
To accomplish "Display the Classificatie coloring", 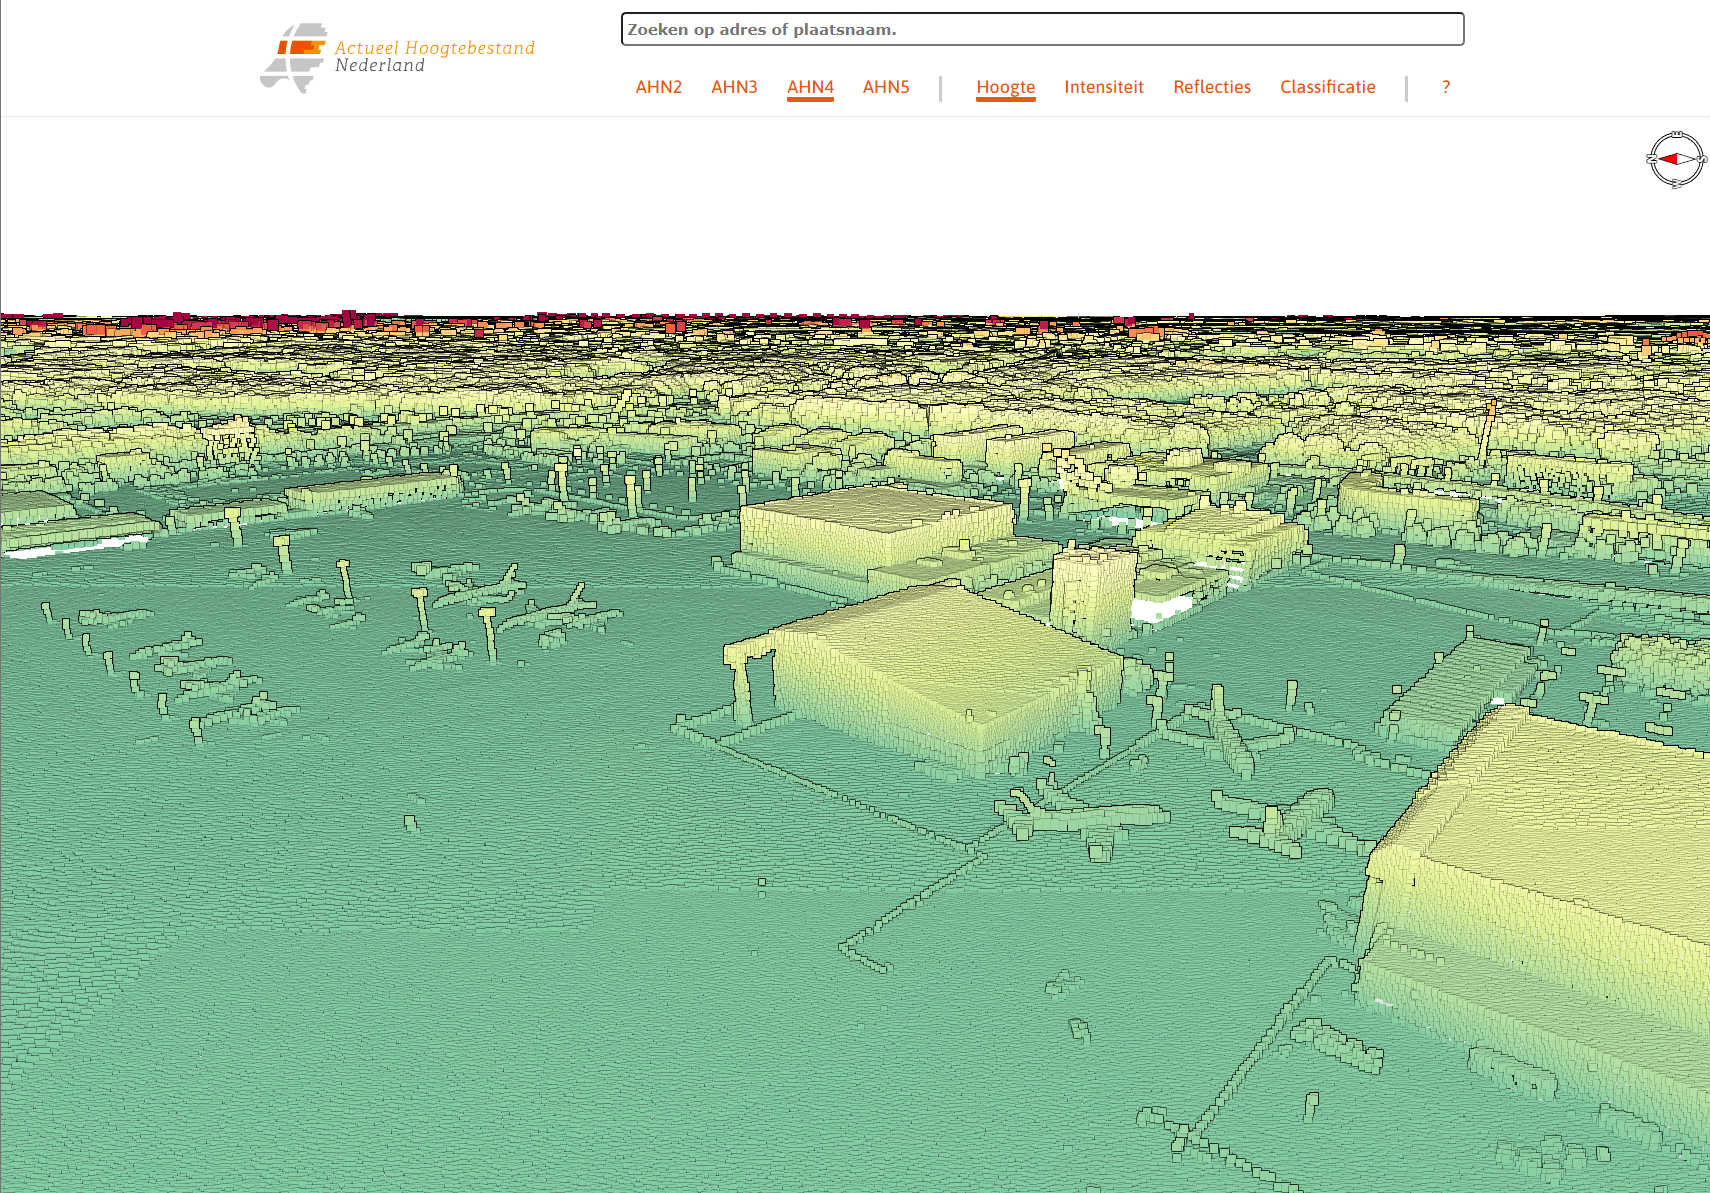I will (x=1327, y=87).
